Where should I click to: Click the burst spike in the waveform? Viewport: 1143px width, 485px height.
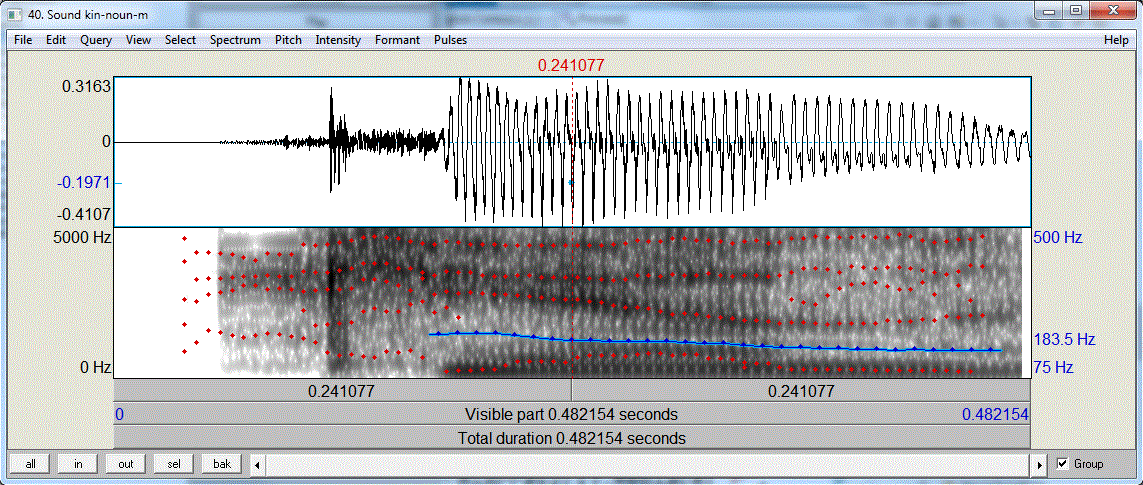(332, 139)
